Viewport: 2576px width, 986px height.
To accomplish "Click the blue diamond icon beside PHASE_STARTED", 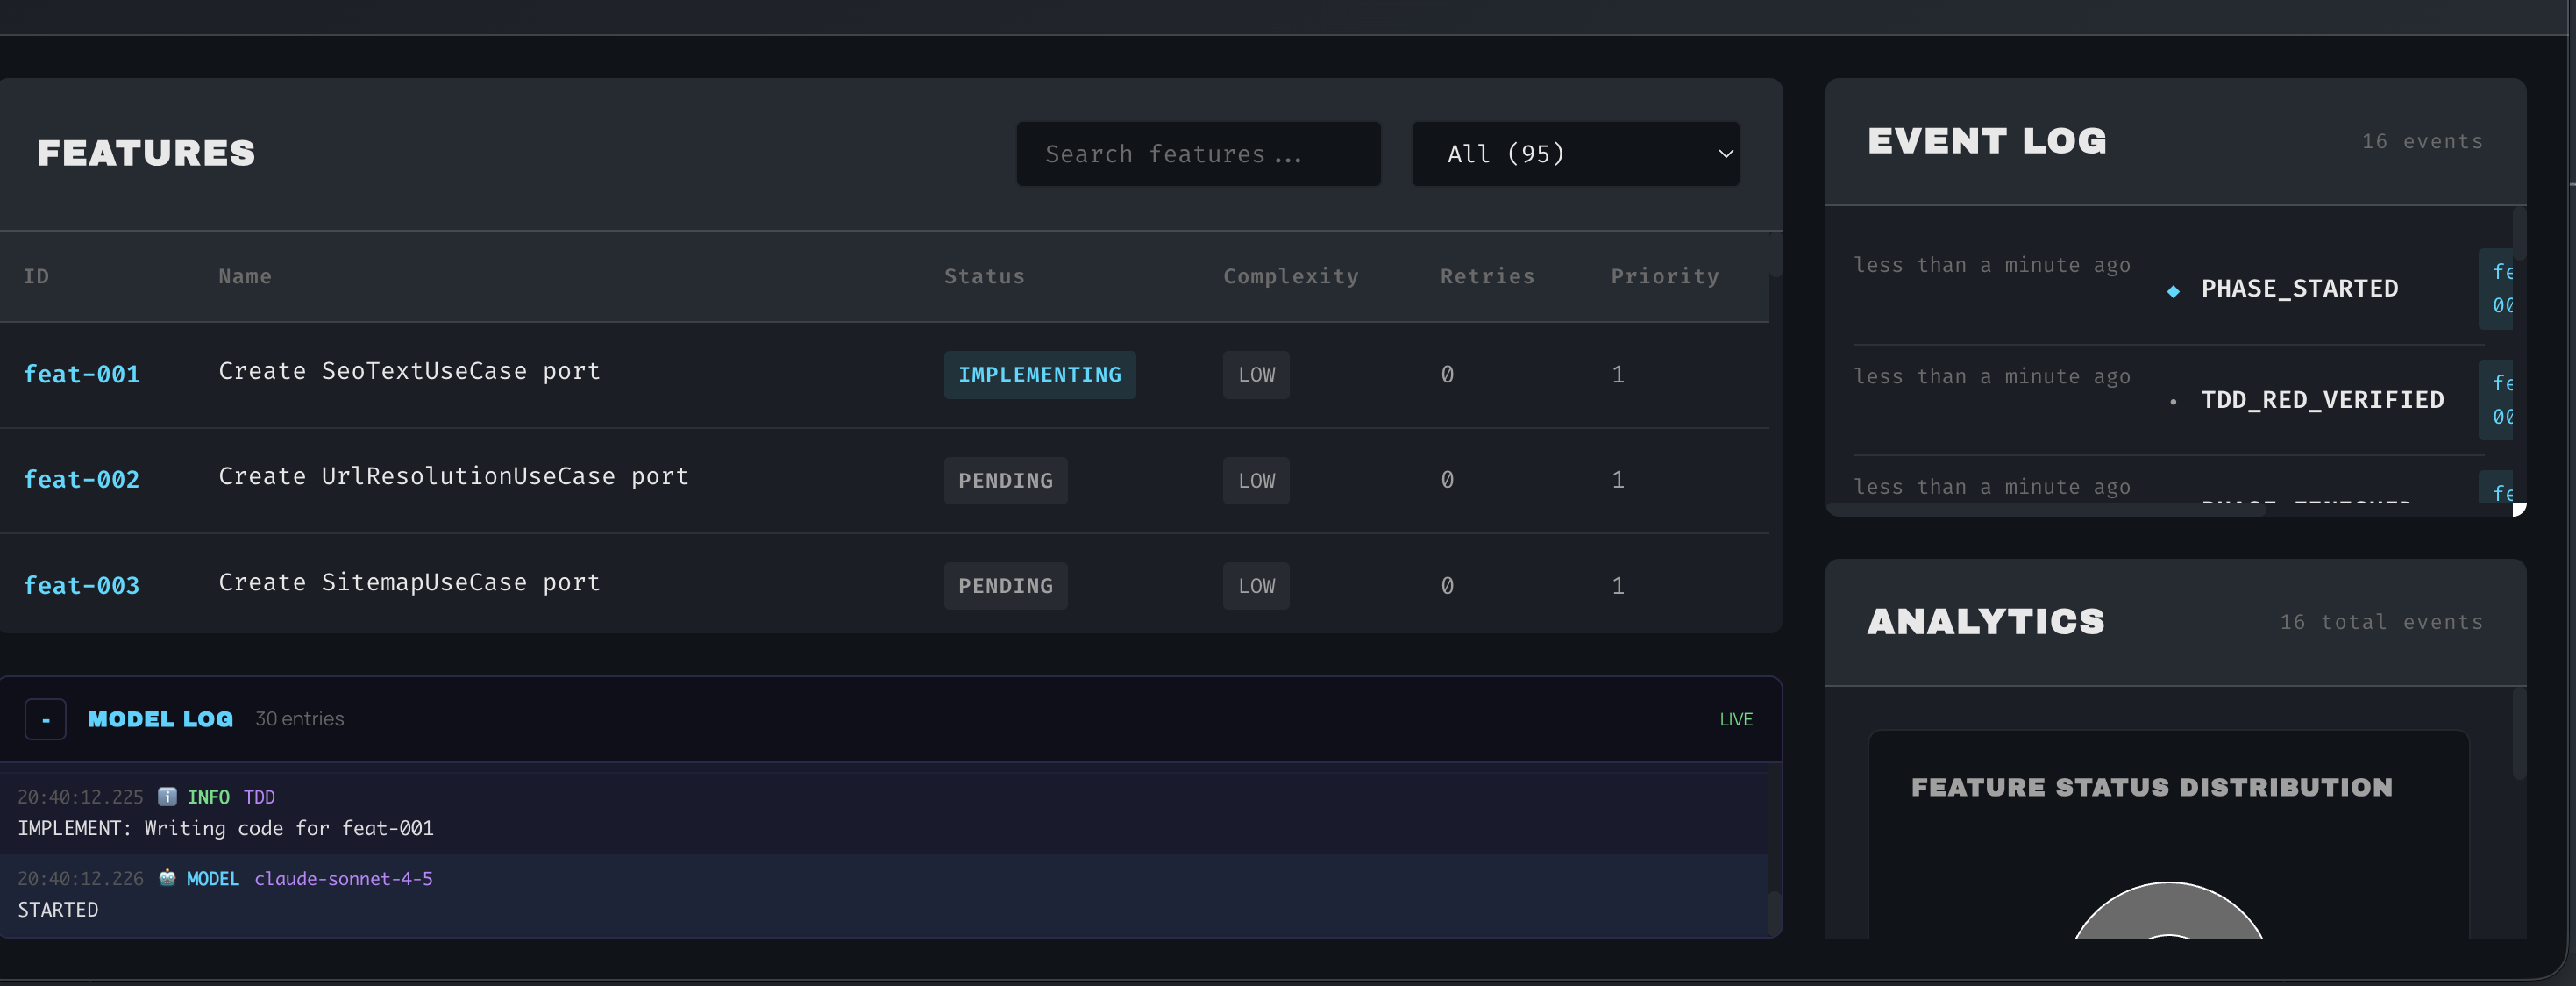I will (x=2173, y=291).
